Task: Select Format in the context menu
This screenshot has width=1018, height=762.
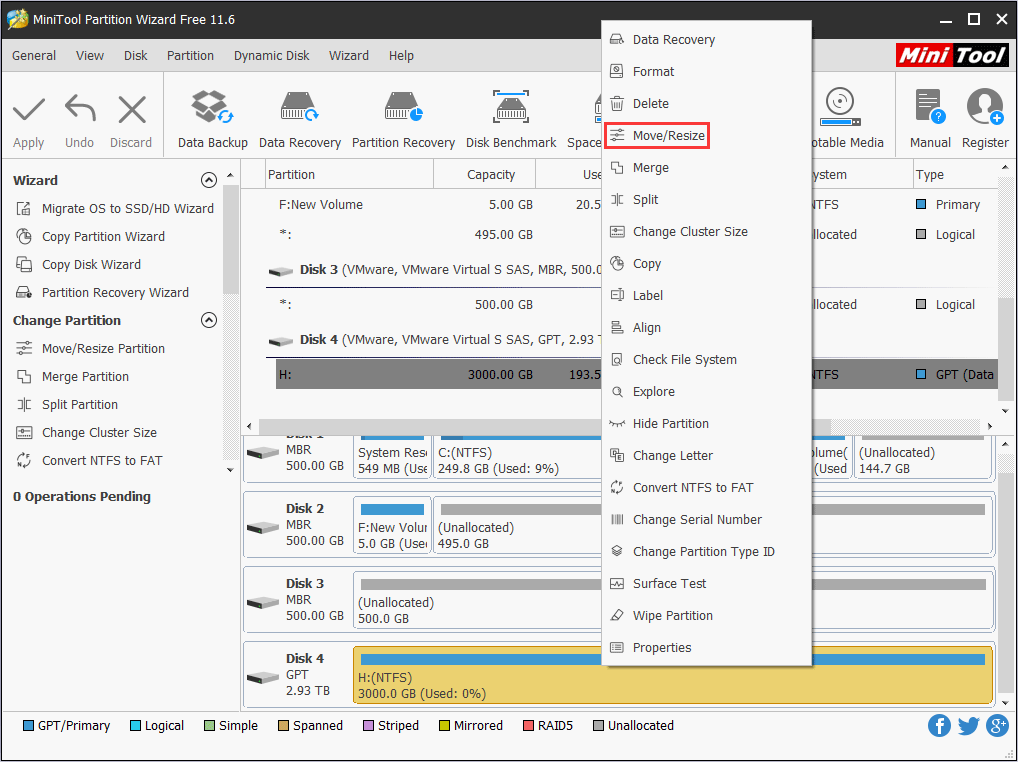Action: pos(706,71)
